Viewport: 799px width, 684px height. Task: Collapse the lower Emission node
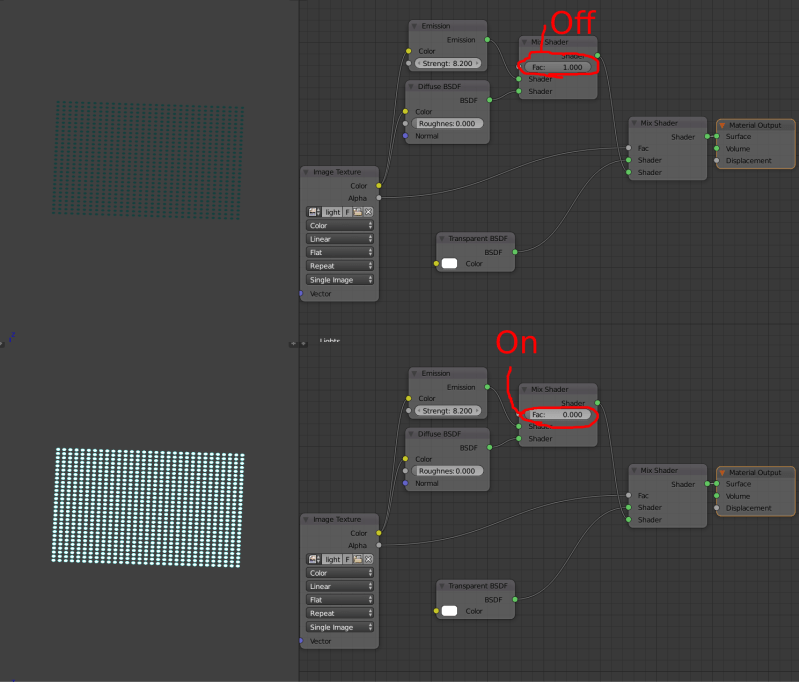coord(415,374)
